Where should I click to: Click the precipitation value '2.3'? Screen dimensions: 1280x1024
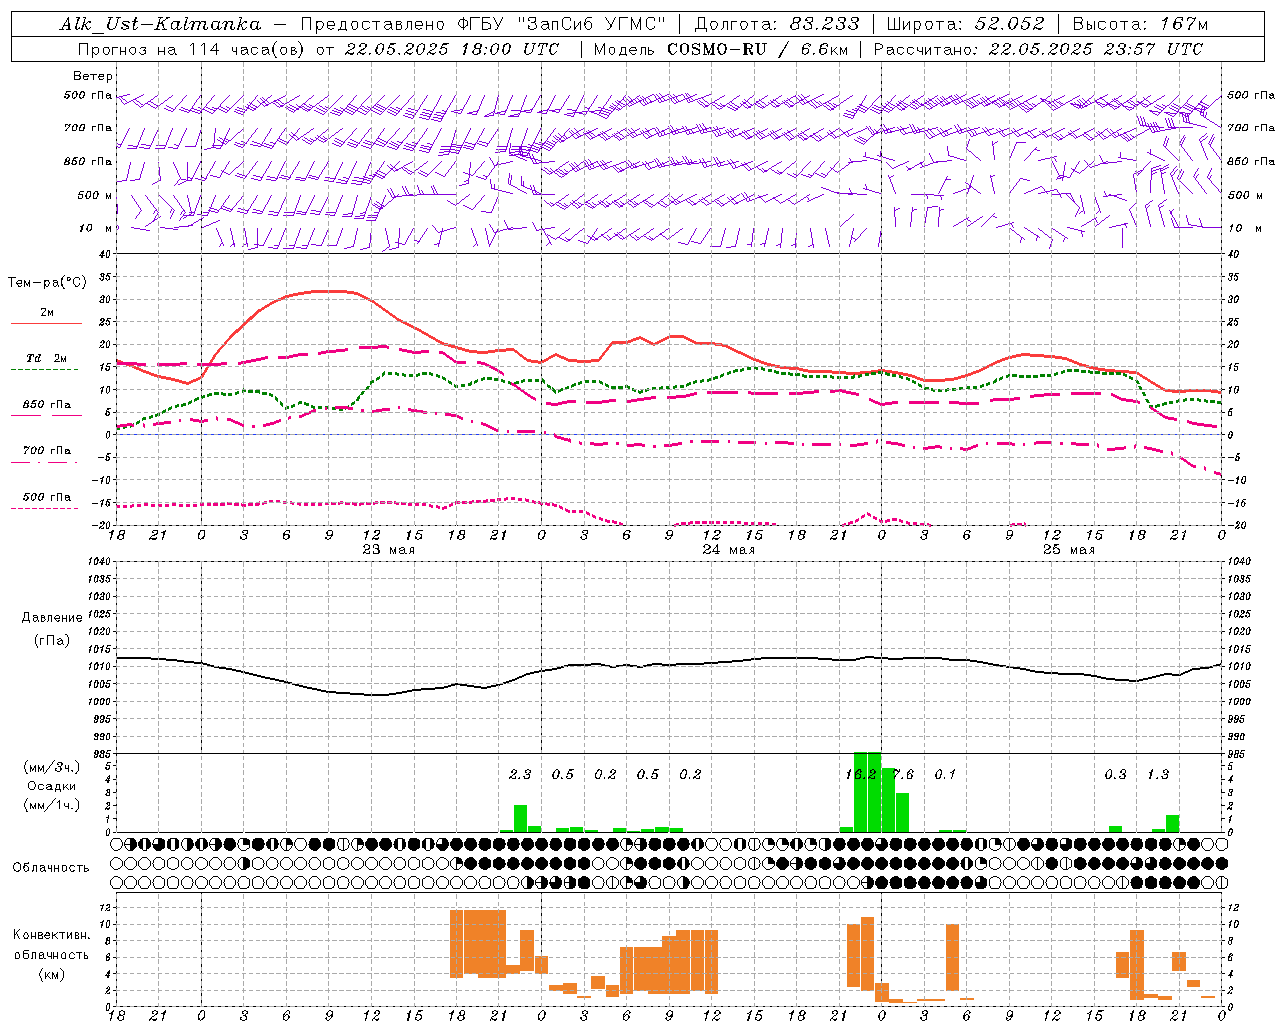coord(520,774)
